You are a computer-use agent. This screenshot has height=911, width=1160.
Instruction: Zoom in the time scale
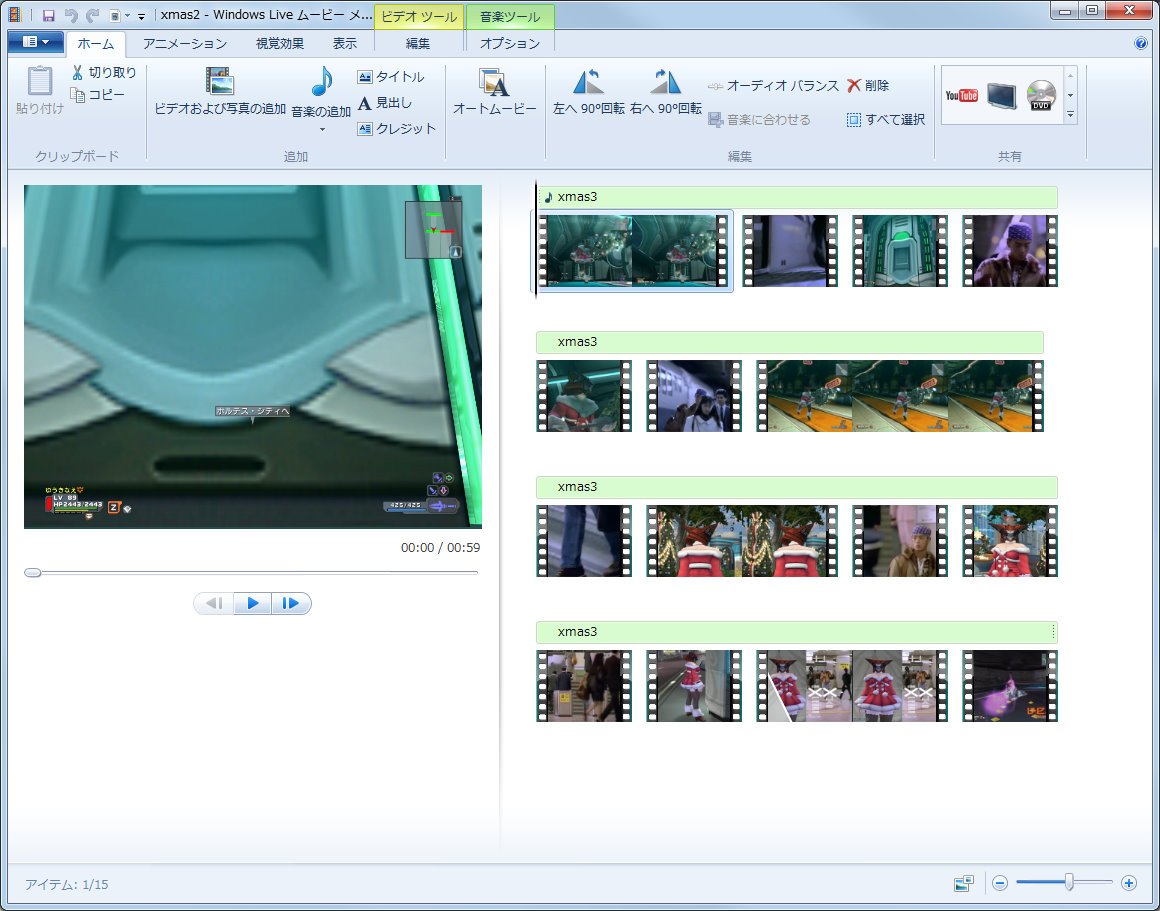1129,883
